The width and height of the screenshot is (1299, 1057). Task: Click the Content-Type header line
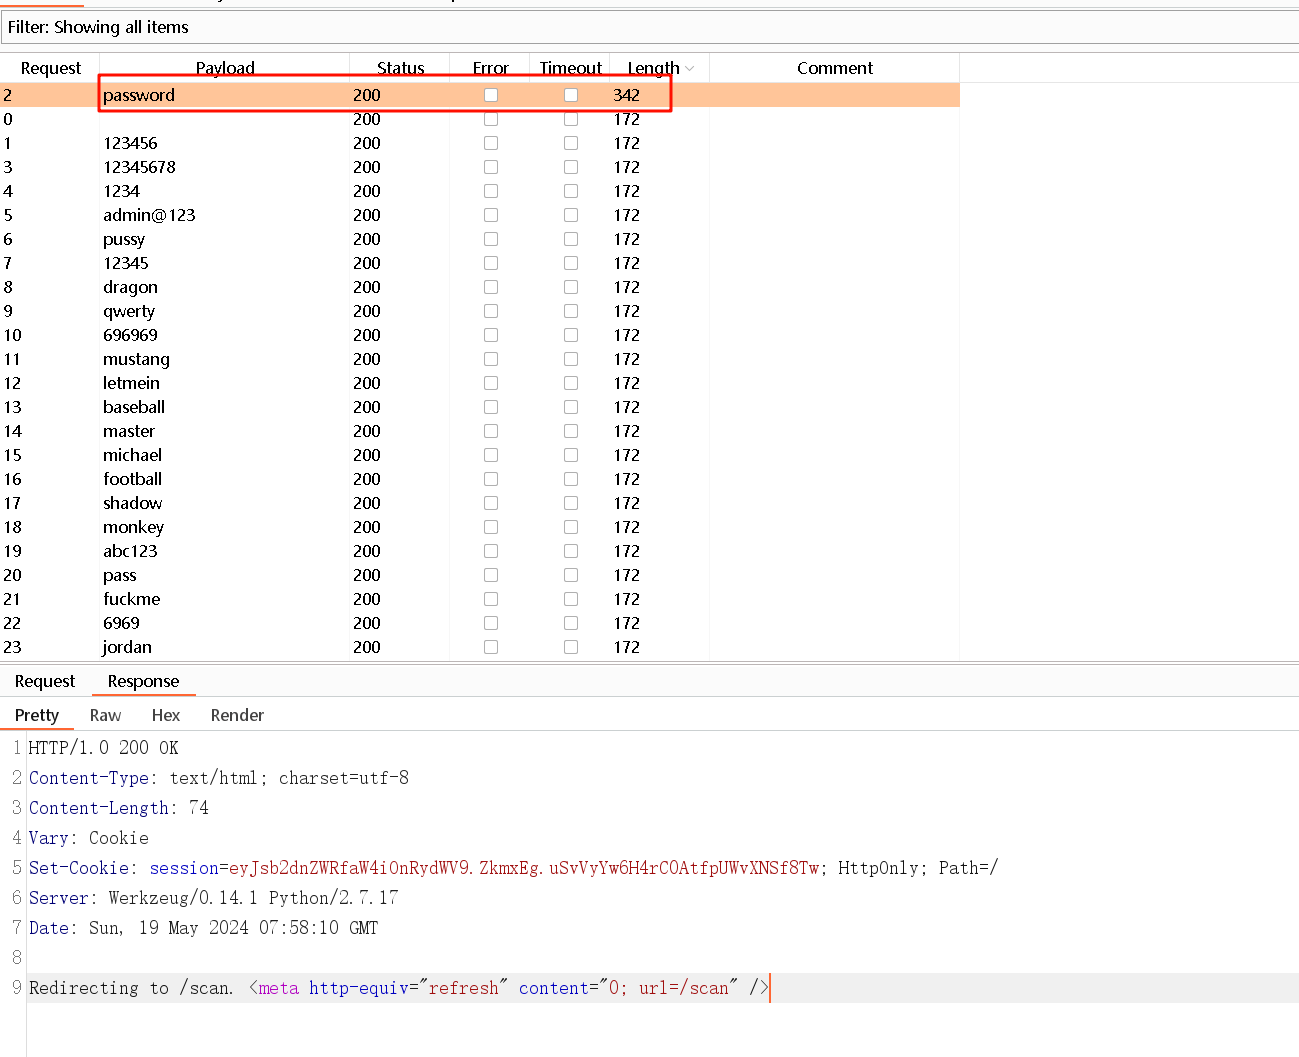click(x=219, y=778)
